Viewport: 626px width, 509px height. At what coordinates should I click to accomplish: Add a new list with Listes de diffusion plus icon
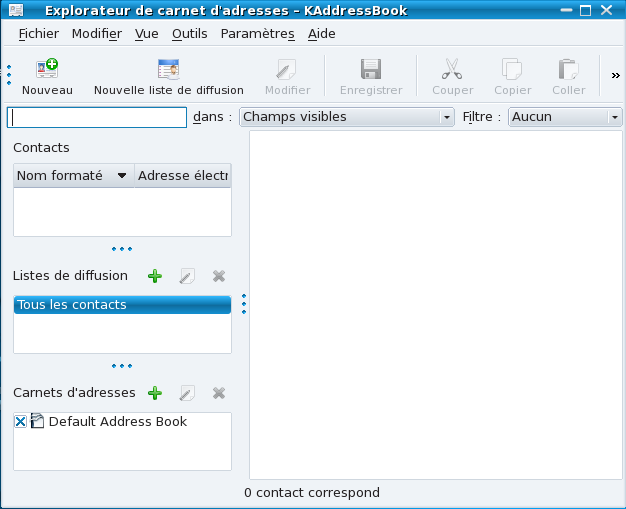pyautogui.click(x=154, y=276)
